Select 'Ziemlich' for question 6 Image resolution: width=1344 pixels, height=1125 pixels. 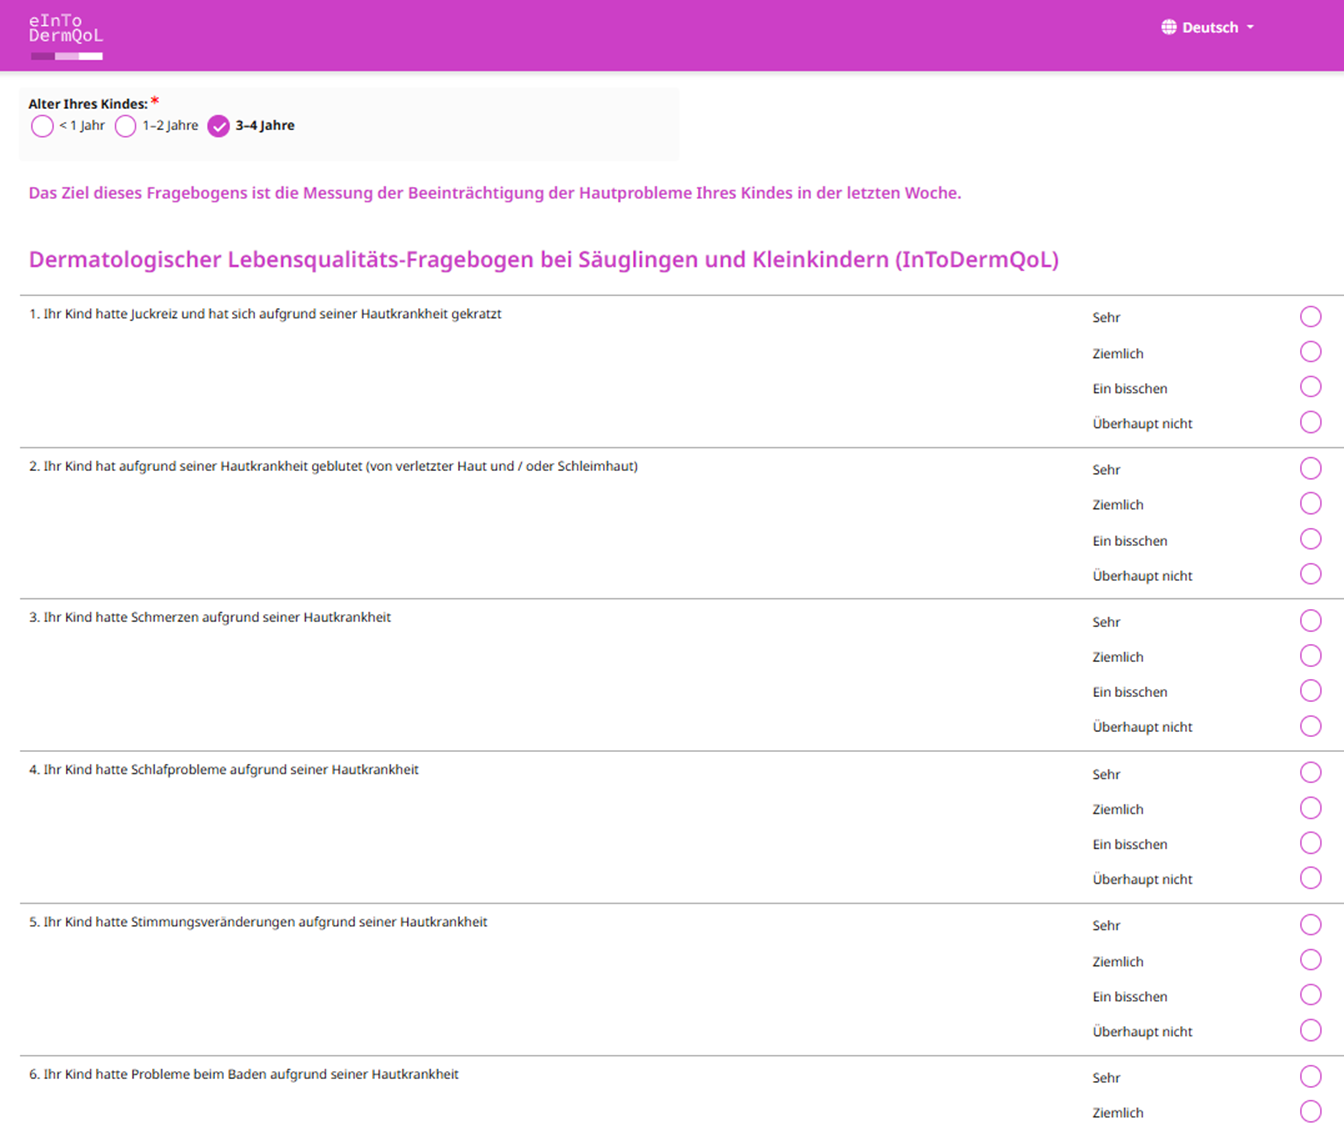click(x=1311, y=1111)
